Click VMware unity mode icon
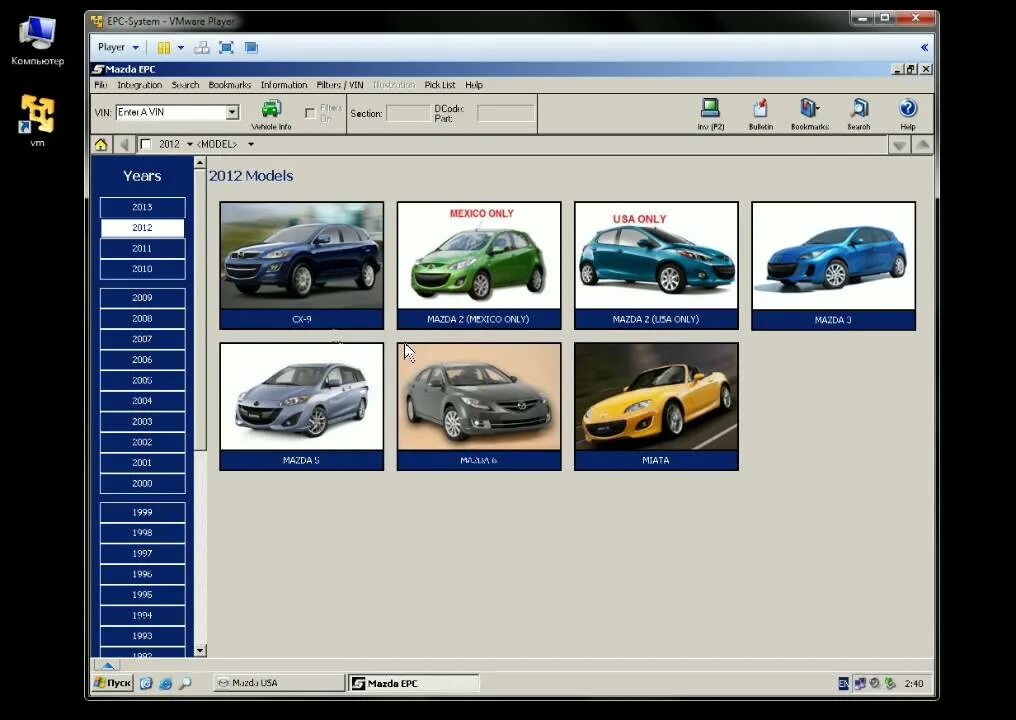Viewport: 1016px width, 720px height. [251, 47]
